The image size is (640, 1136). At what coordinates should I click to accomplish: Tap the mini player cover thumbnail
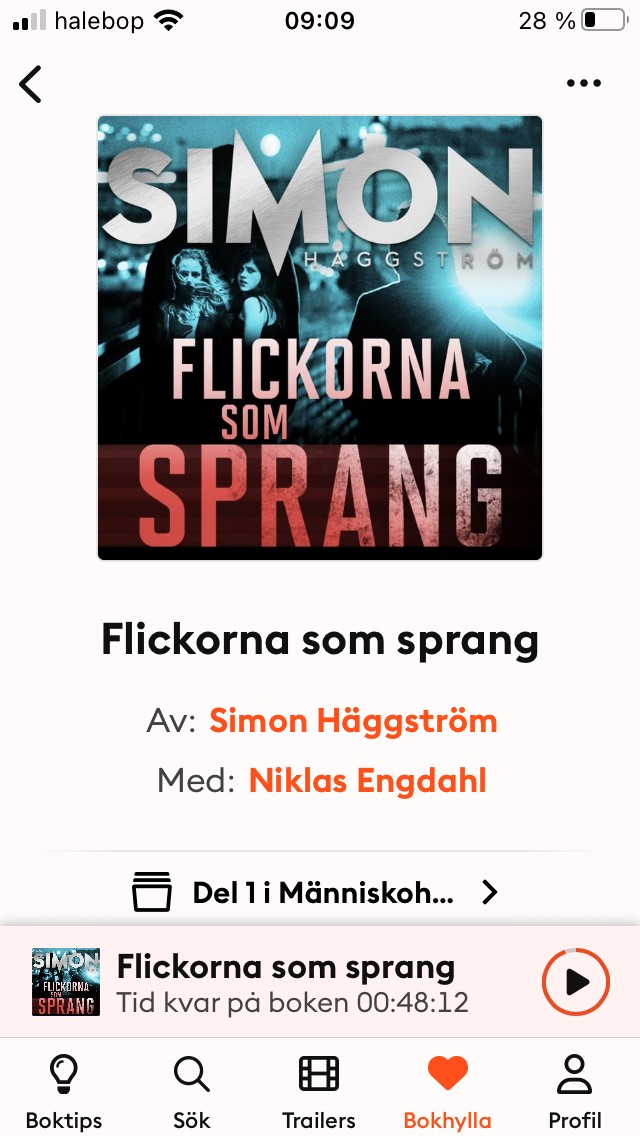click(66, 982)
